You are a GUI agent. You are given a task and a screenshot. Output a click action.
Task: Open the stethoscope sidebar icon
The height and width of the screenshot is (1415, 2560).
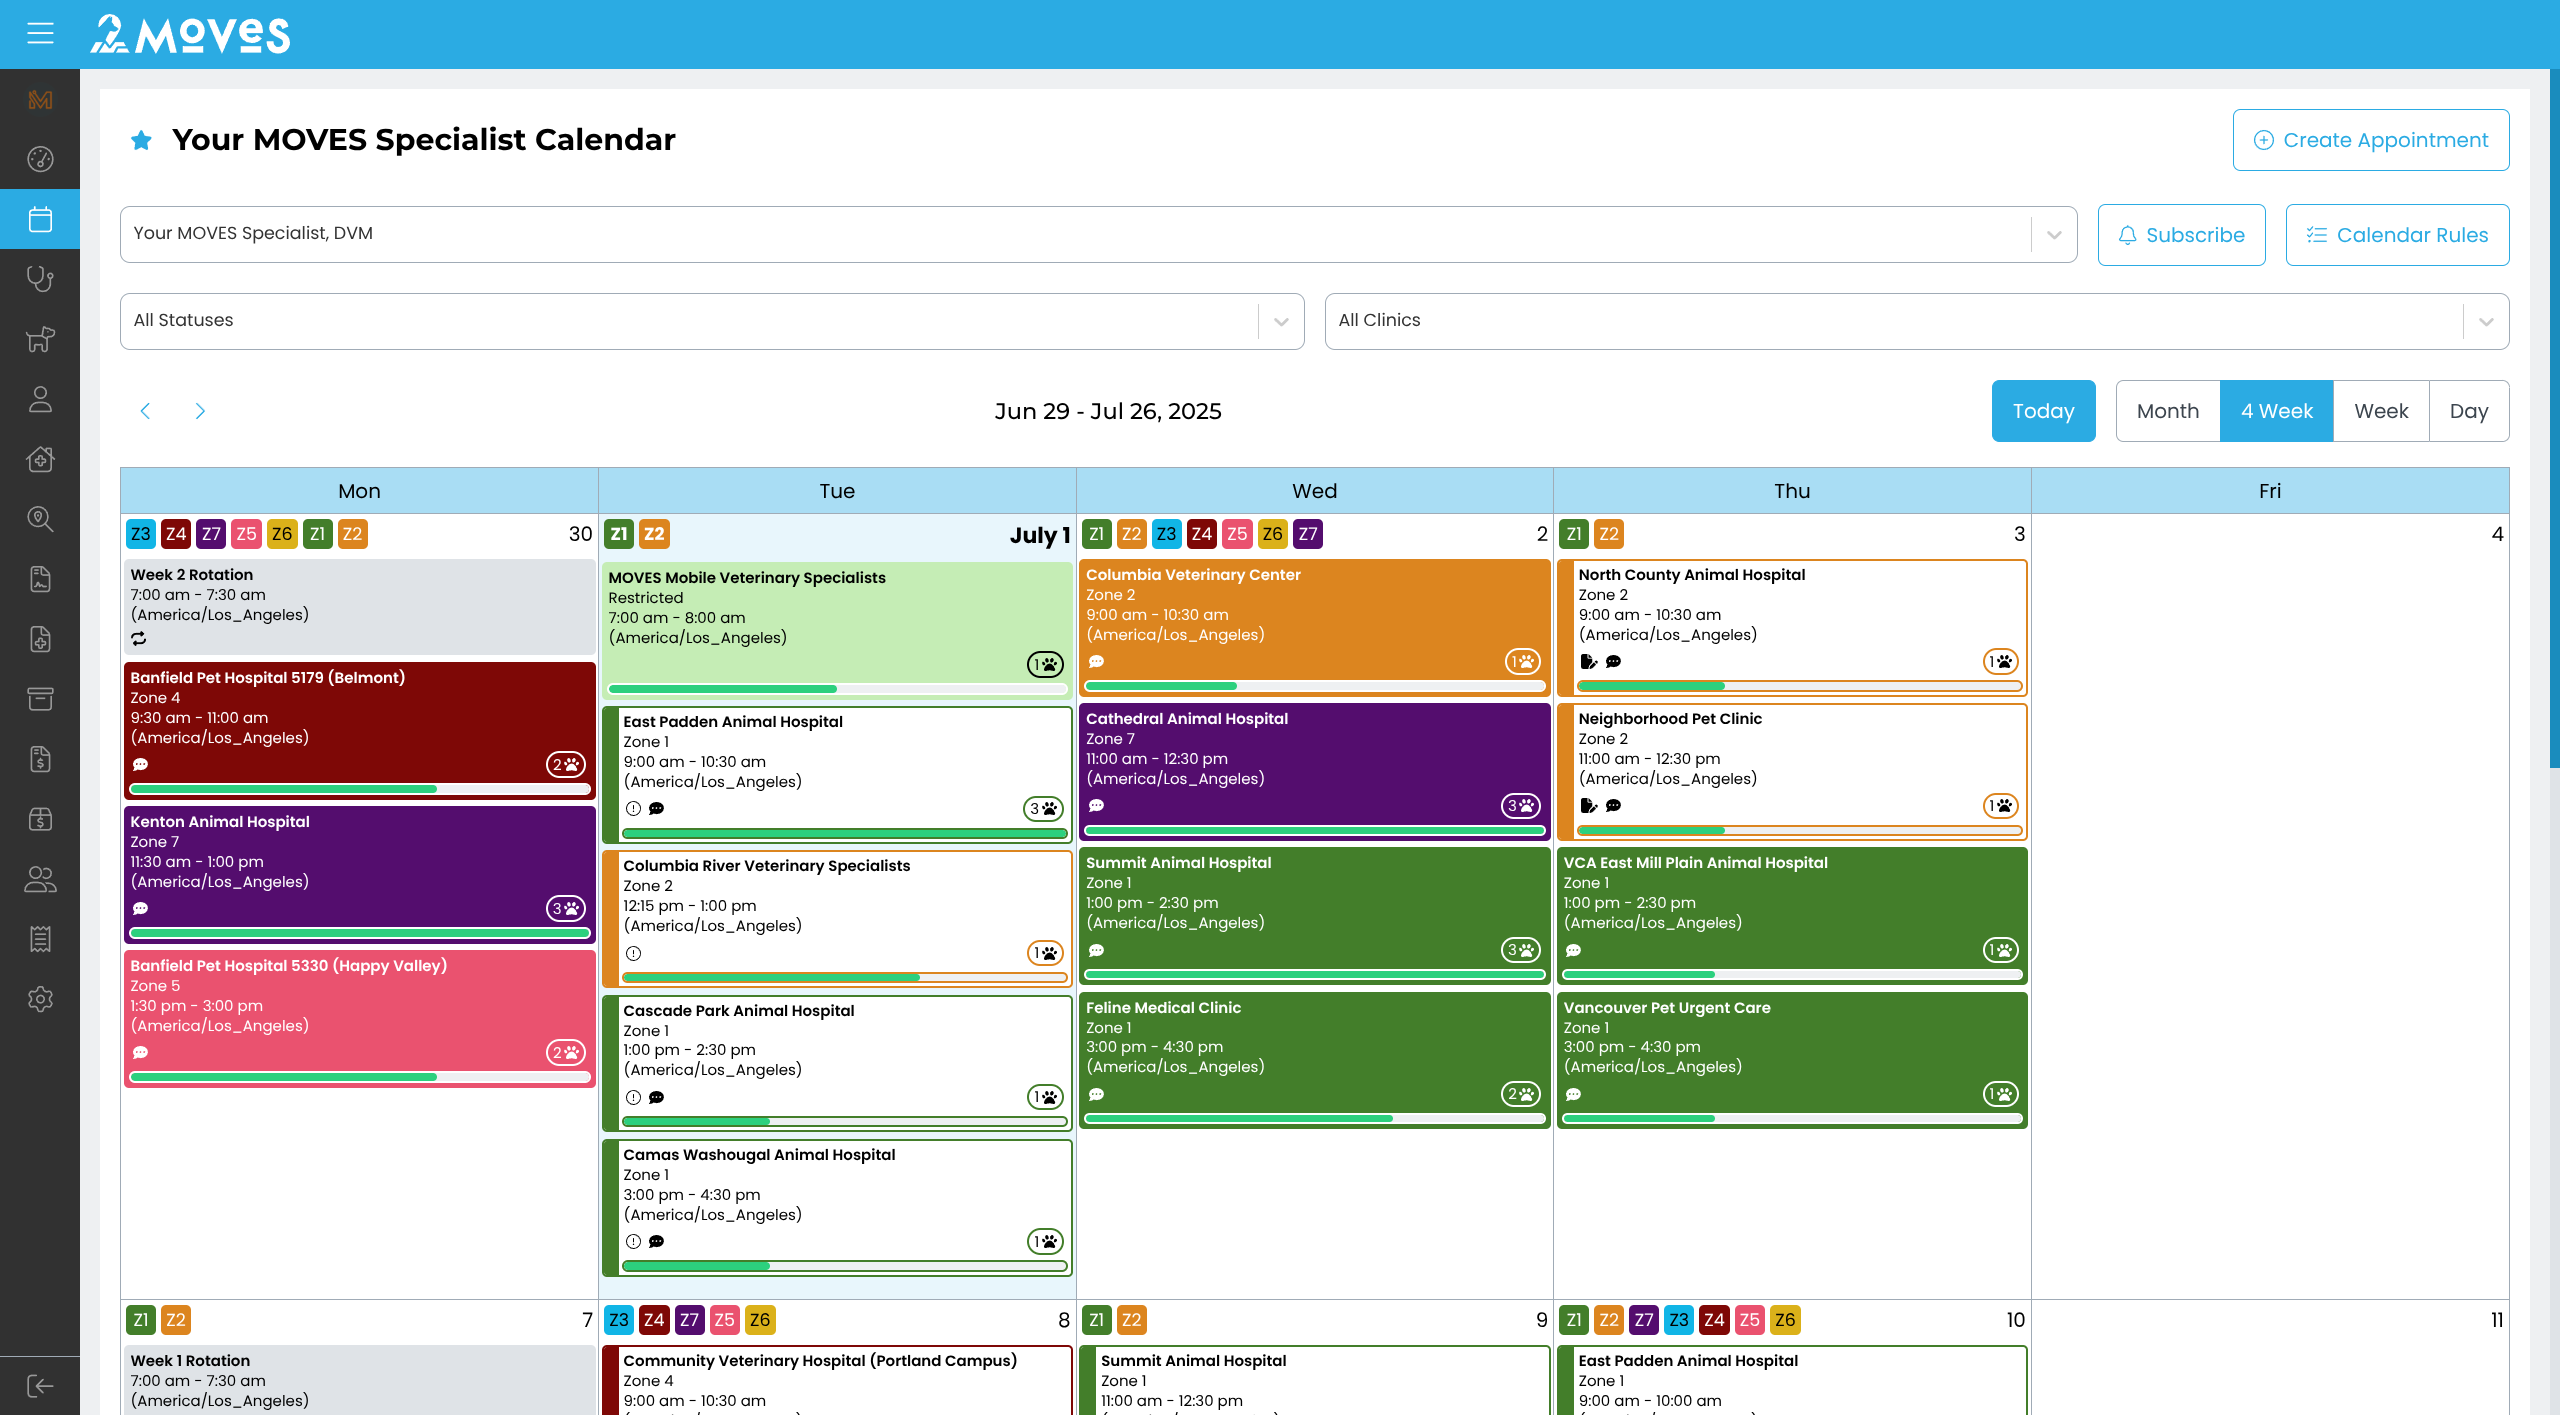pyautogui.click(x=40, y=279)
